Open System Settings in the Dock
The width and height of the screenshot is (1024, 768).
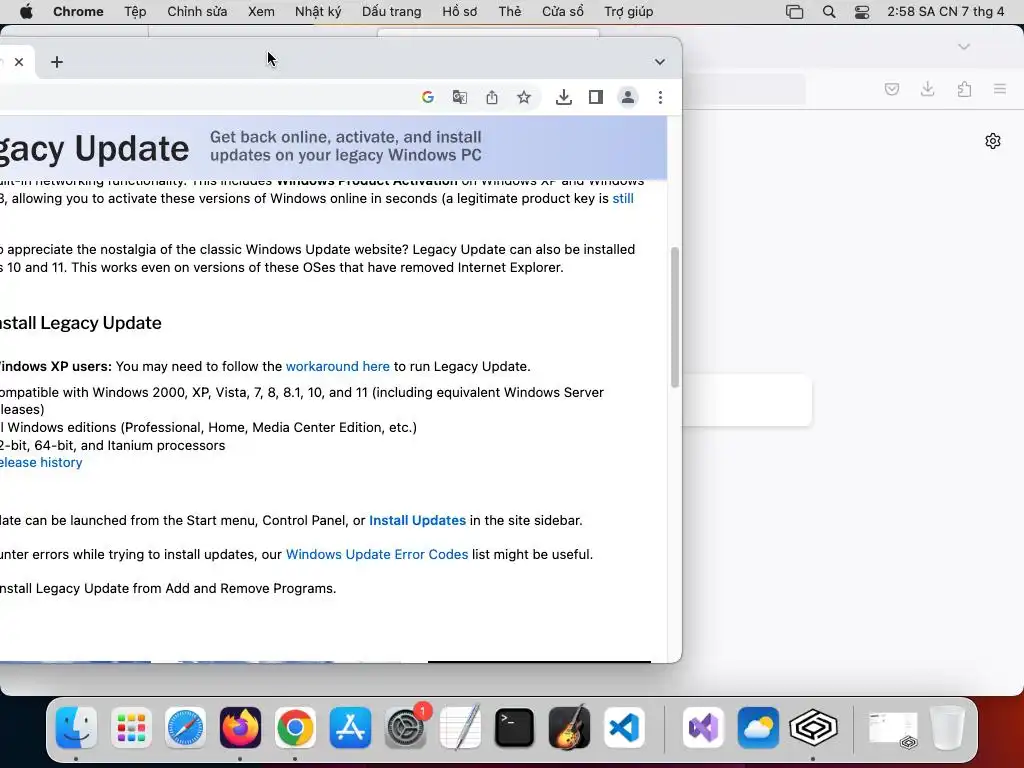(405, 728)
